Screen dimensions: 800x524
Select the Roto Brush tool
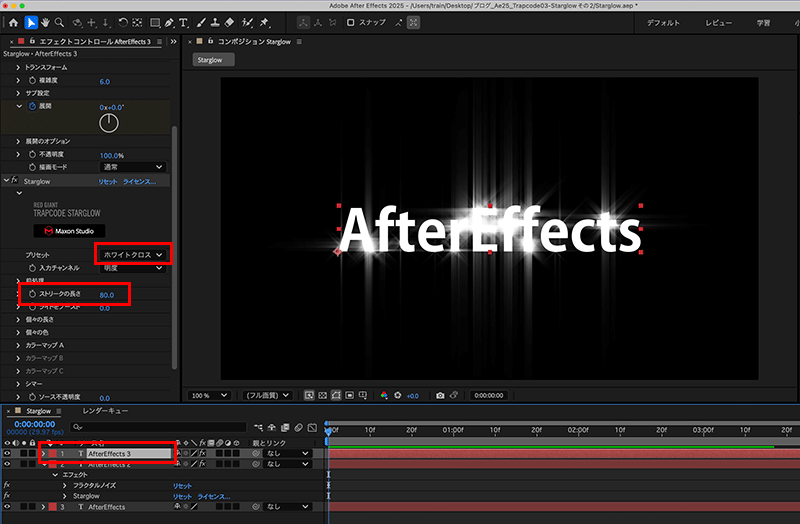click(x=247, y=22)
